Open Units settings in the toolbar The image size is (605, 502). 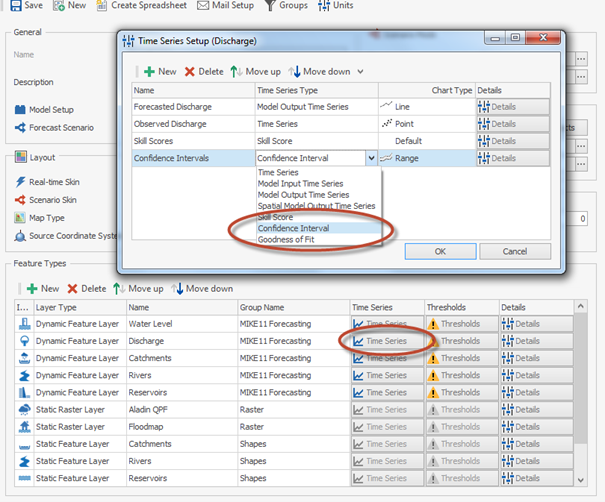click(336, 5)
